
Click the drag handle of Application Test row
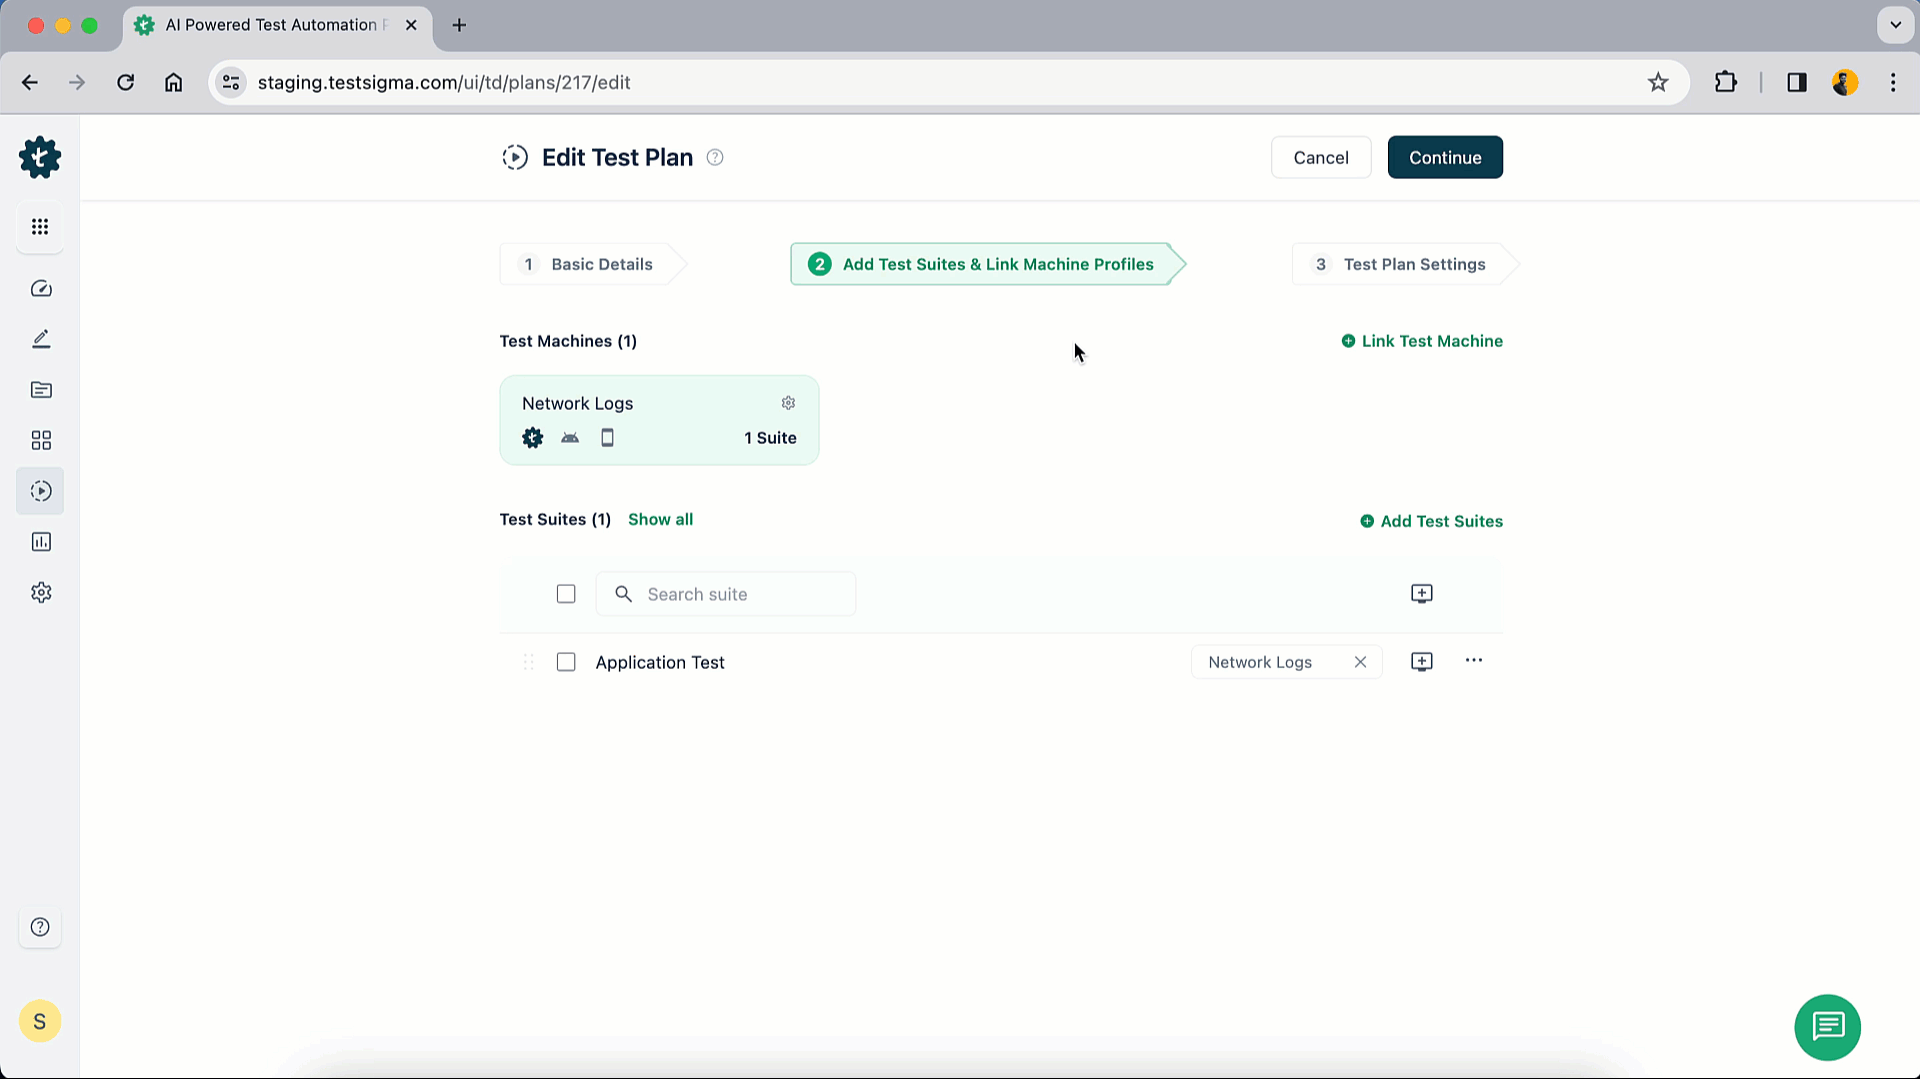click(529, 662)
